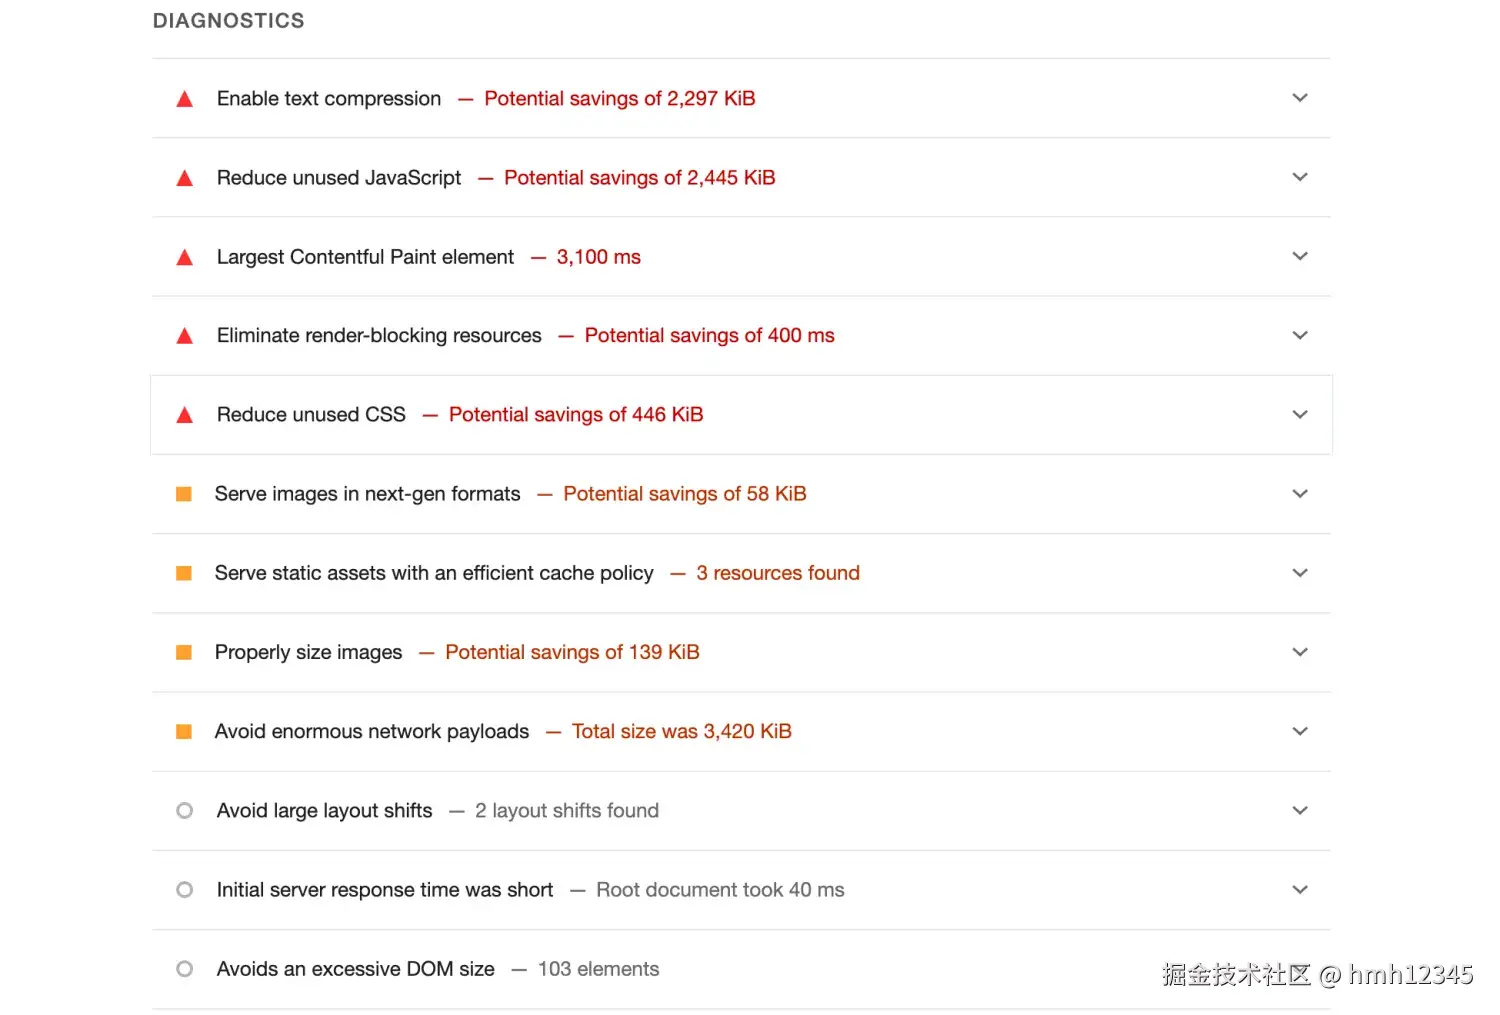Click the DIAGNOSTICS section heading
1500x1015 pixels.
pos(228,21)
